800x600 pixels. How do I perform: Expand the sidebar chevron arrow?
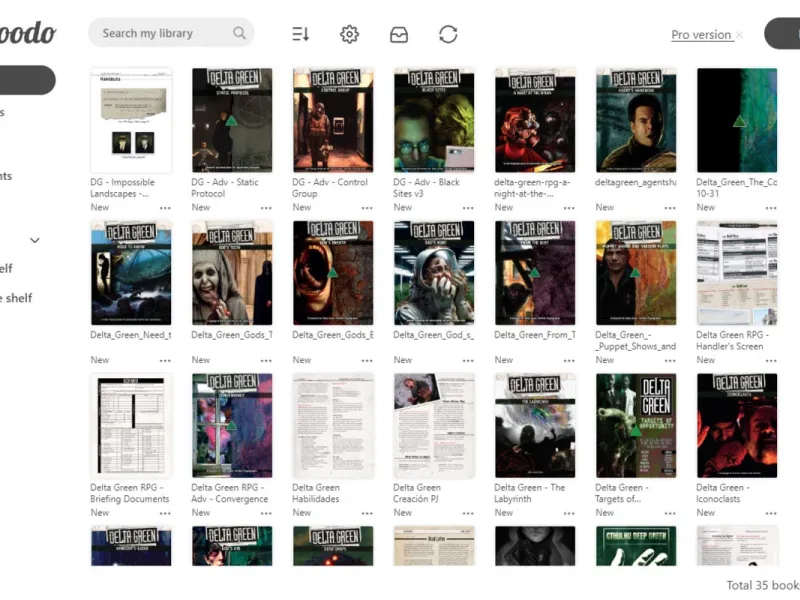(x=35, y=240)
